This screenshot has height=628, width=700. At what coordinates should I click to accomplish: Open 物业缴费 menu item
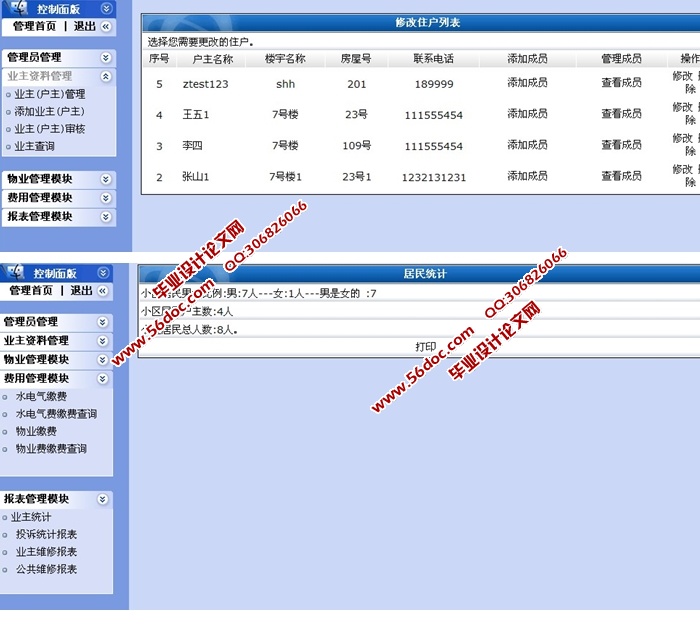(36, 432)
